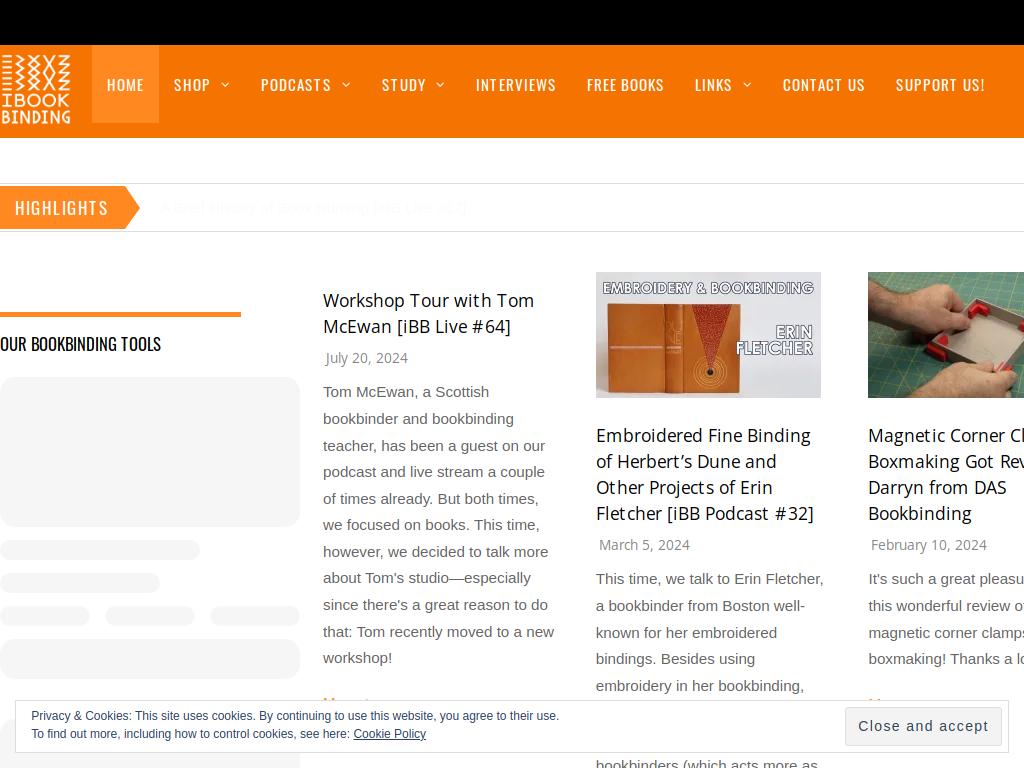The image size is (1024, 768).
Task: Click the iBookBinding logo
Action: 35,89
